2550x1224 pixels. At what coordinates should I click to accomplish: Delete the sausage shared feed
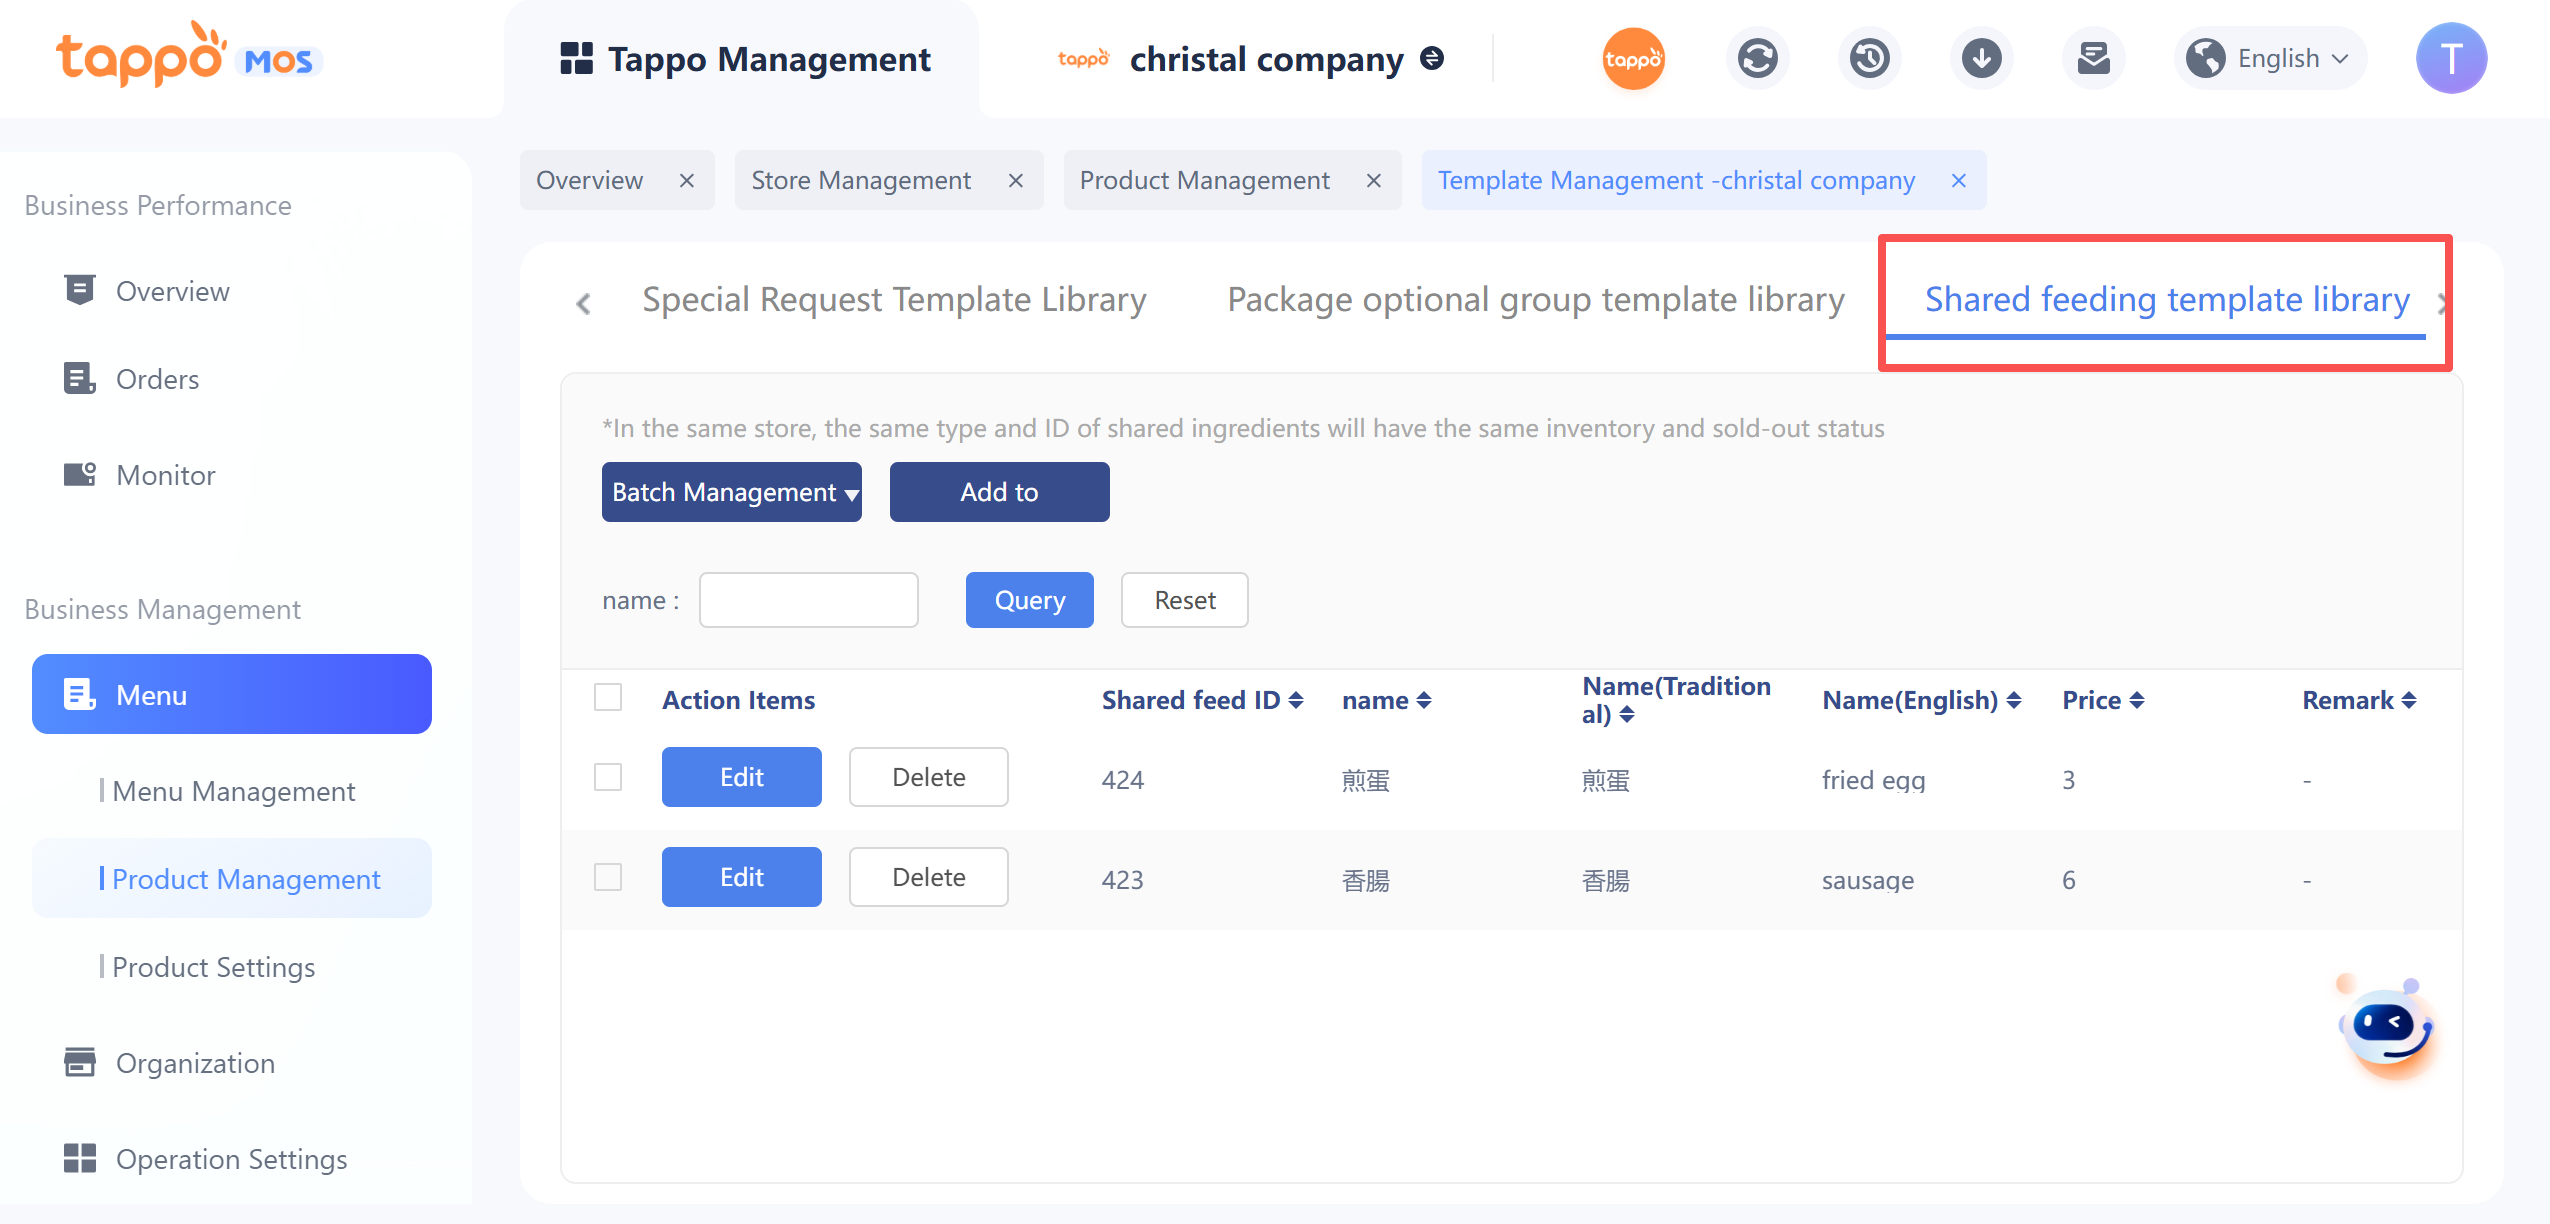pos(928,877)
